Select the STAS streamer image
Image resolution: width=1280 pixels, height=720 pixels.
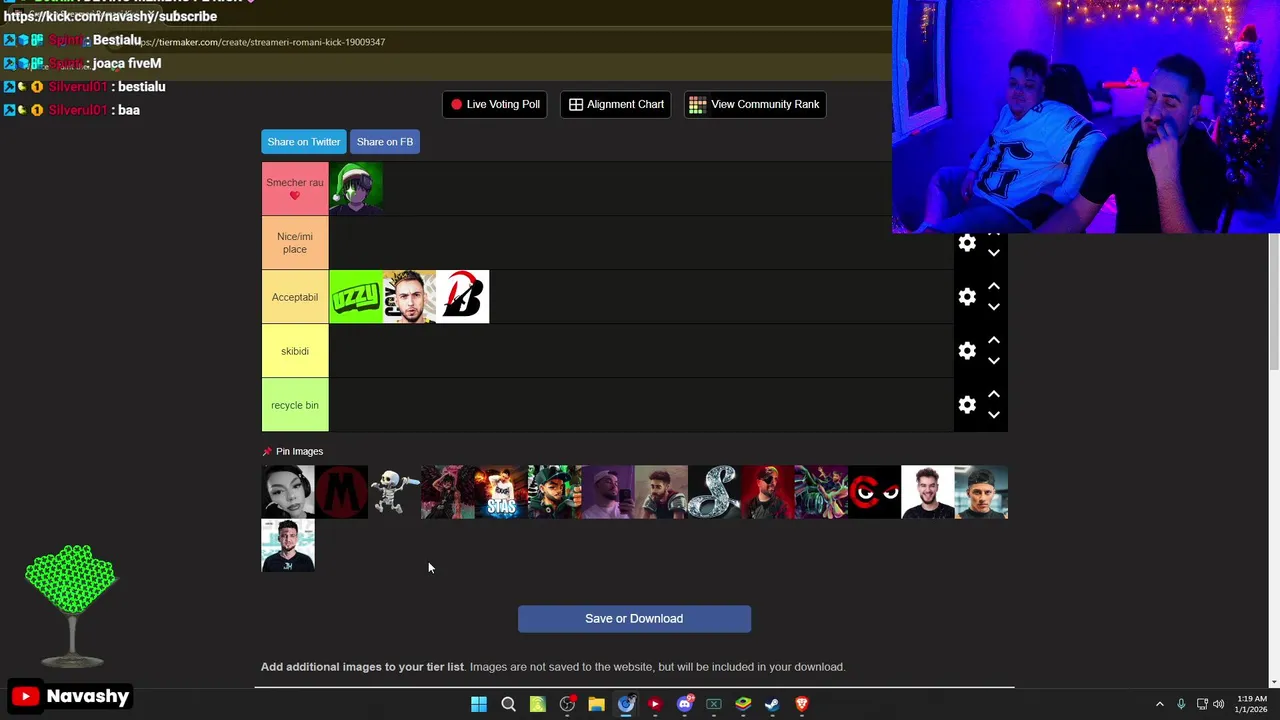pyautogui.click(x=501, y=492)
